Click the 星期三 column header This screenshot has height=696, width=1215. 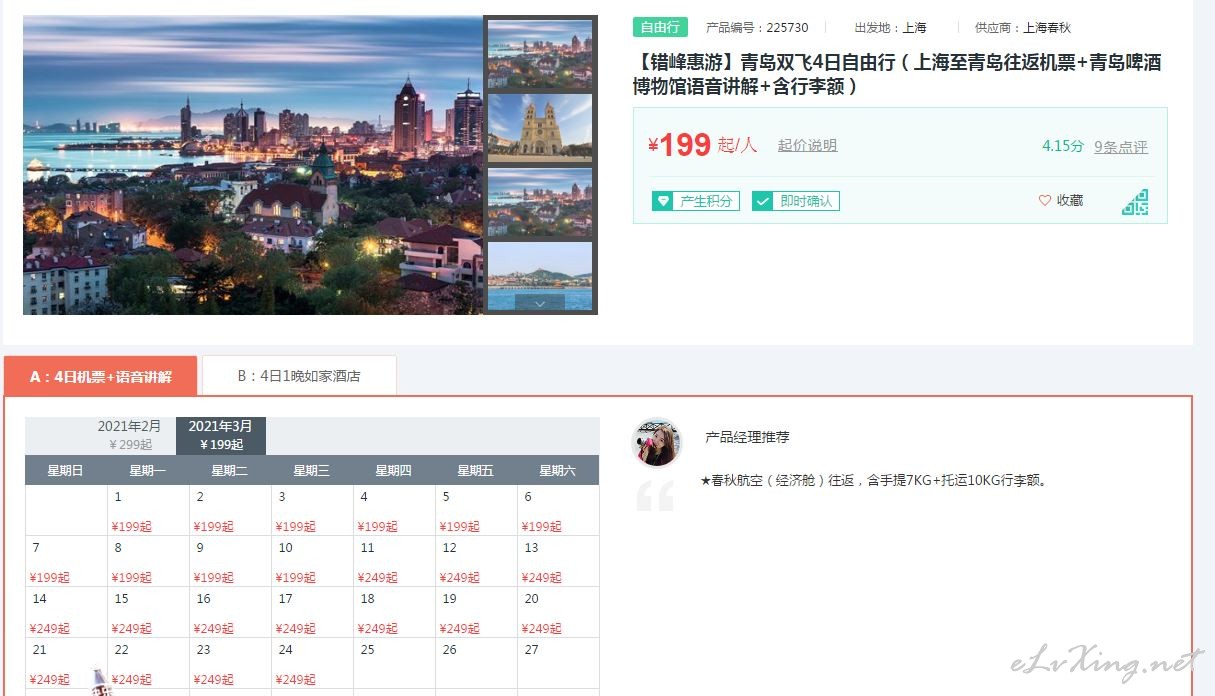coord(312,470)
